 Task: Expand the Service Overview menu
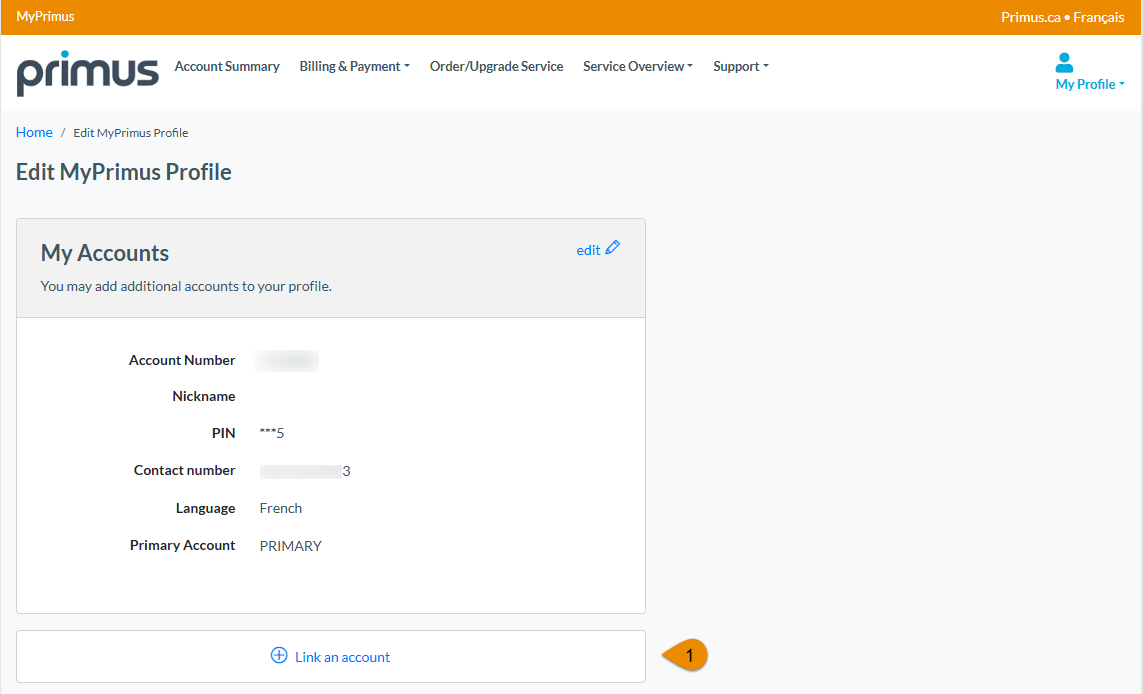coord(637,66)
